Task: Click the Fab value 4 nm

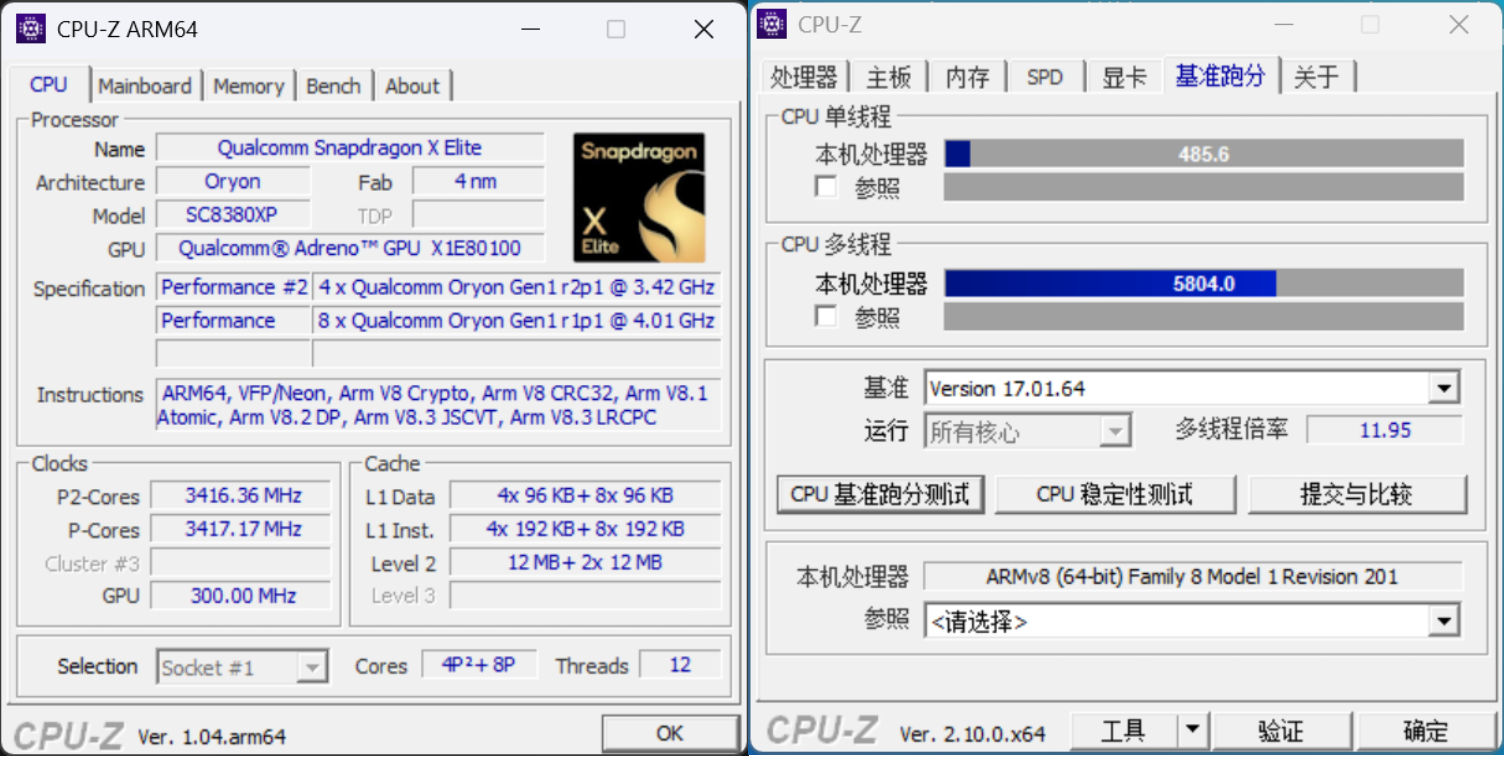Action: [x=478, y=182]
